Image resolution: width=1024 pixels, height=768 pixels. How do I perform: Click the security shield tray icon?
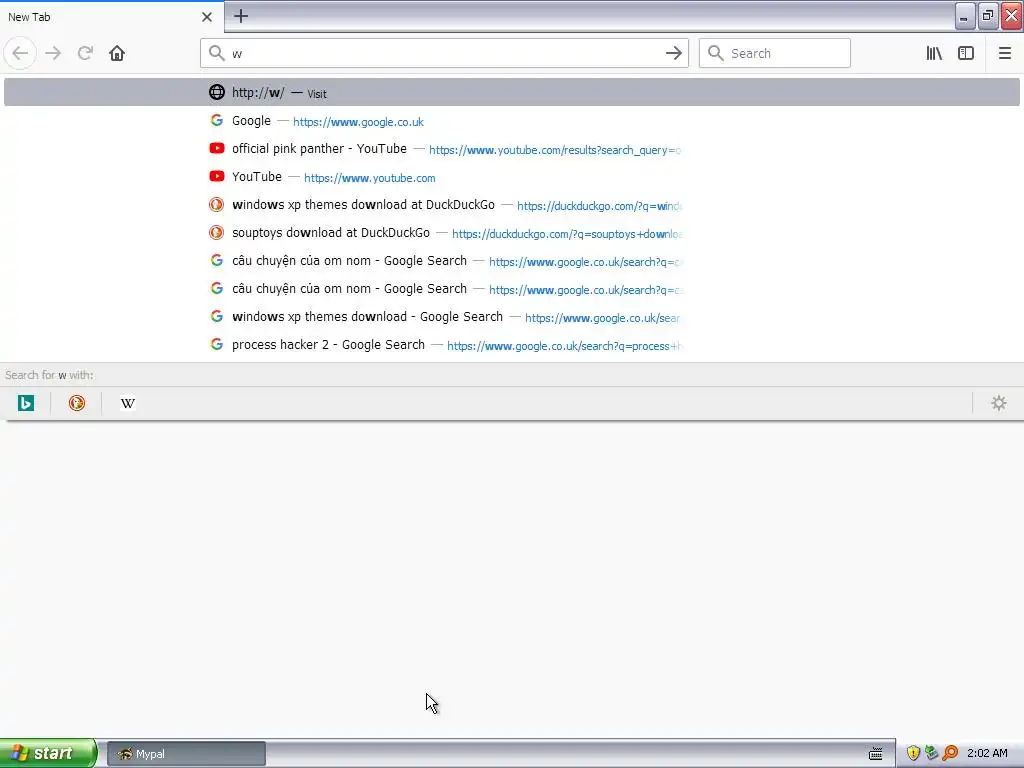913,753
